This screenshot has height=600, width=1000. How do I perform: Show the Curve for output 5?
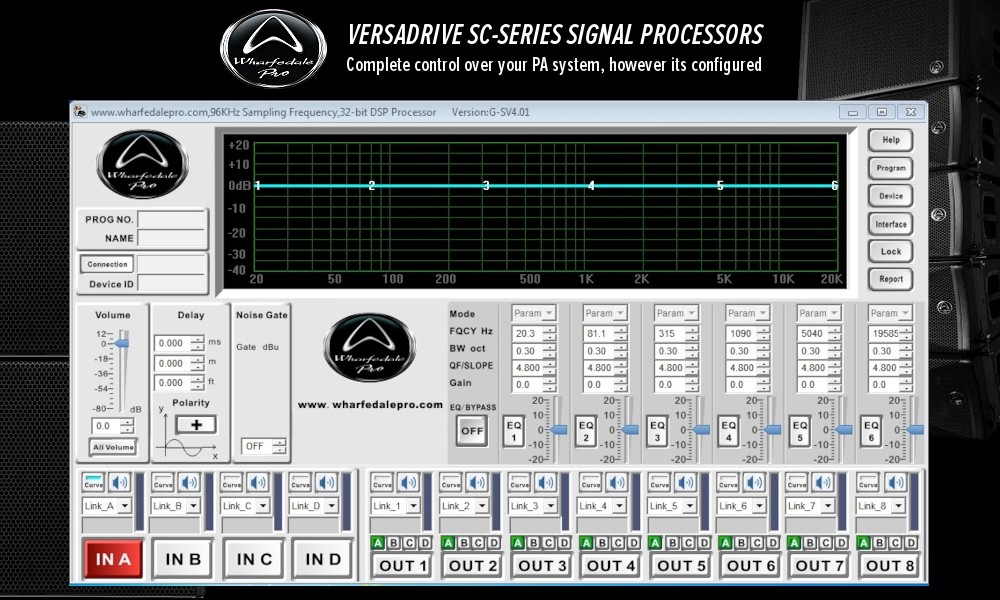(659, 483)
